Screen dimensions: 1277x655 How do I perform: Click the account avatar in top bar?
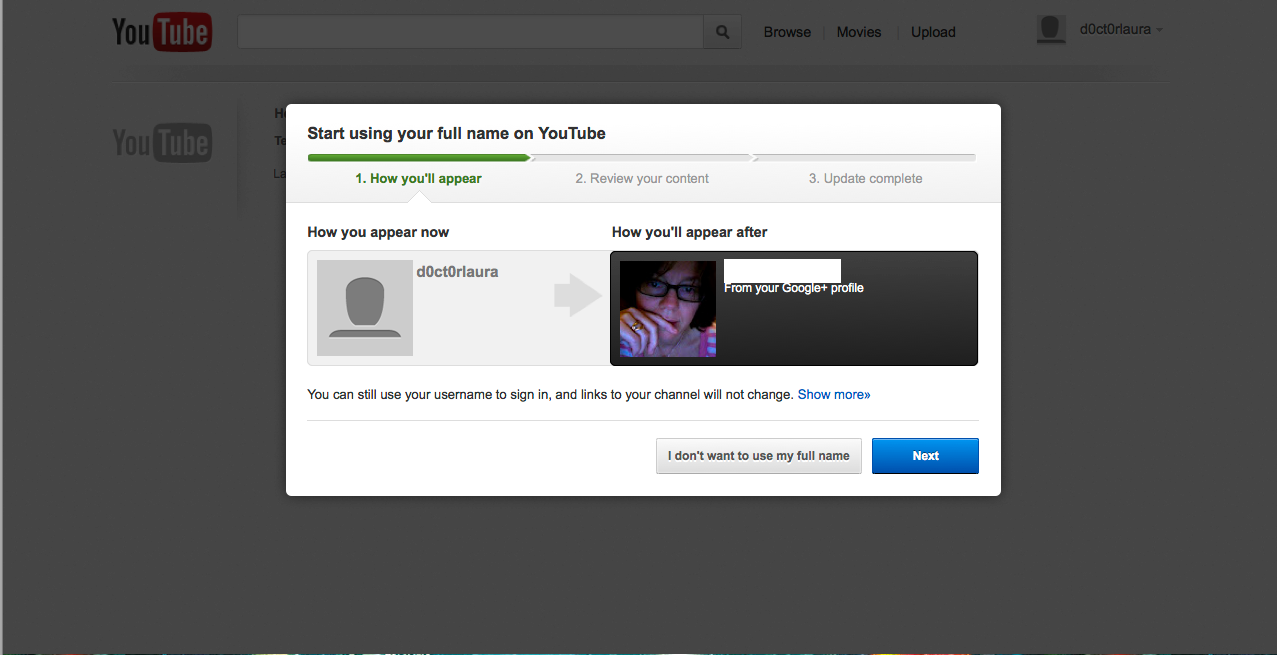pyautogui.click(x=1050, y=30)
